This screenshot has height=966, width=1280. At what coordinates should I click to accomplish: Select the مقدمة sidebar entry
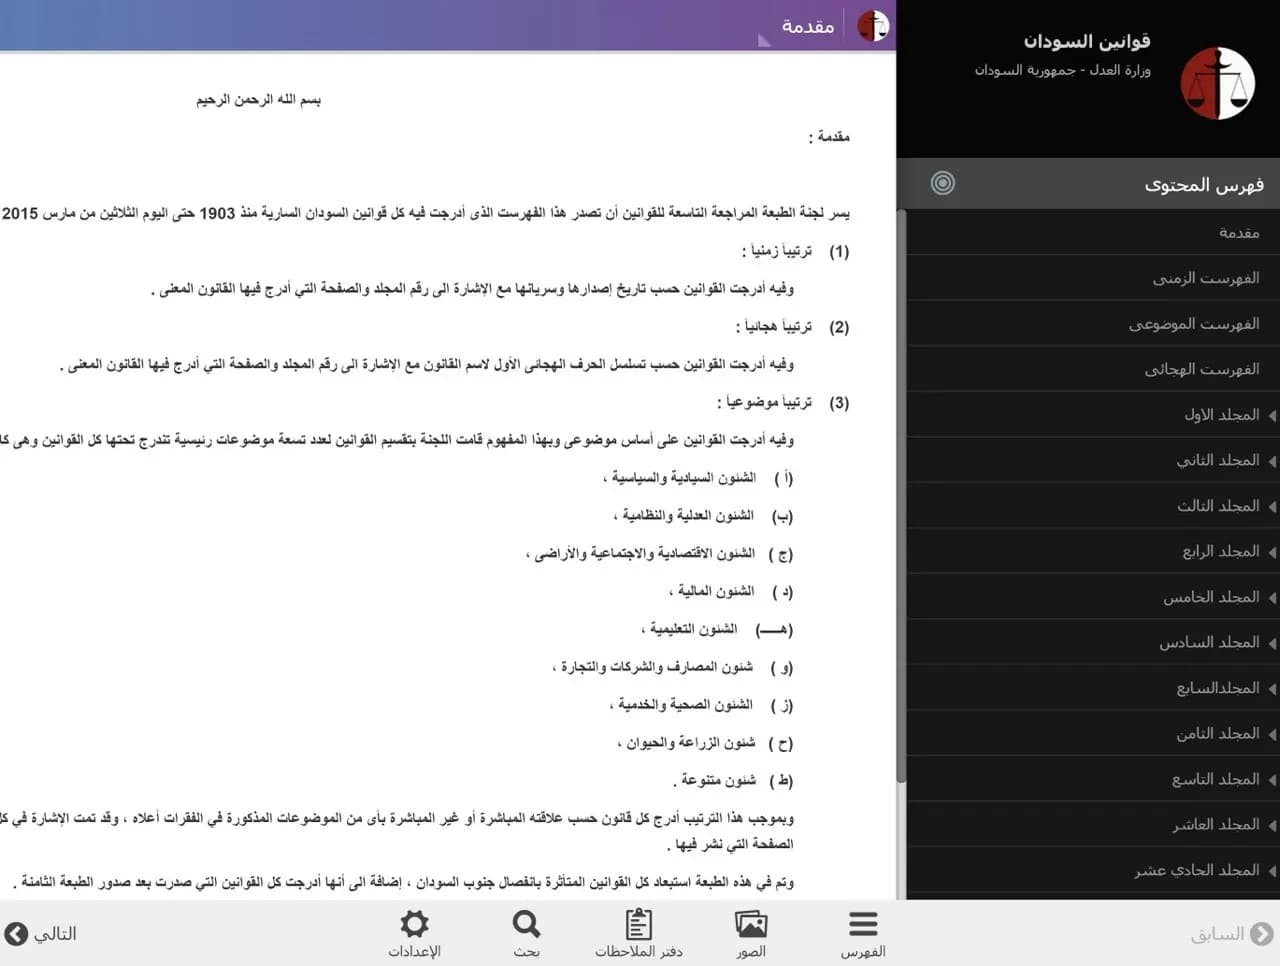tap(1240, 232)
